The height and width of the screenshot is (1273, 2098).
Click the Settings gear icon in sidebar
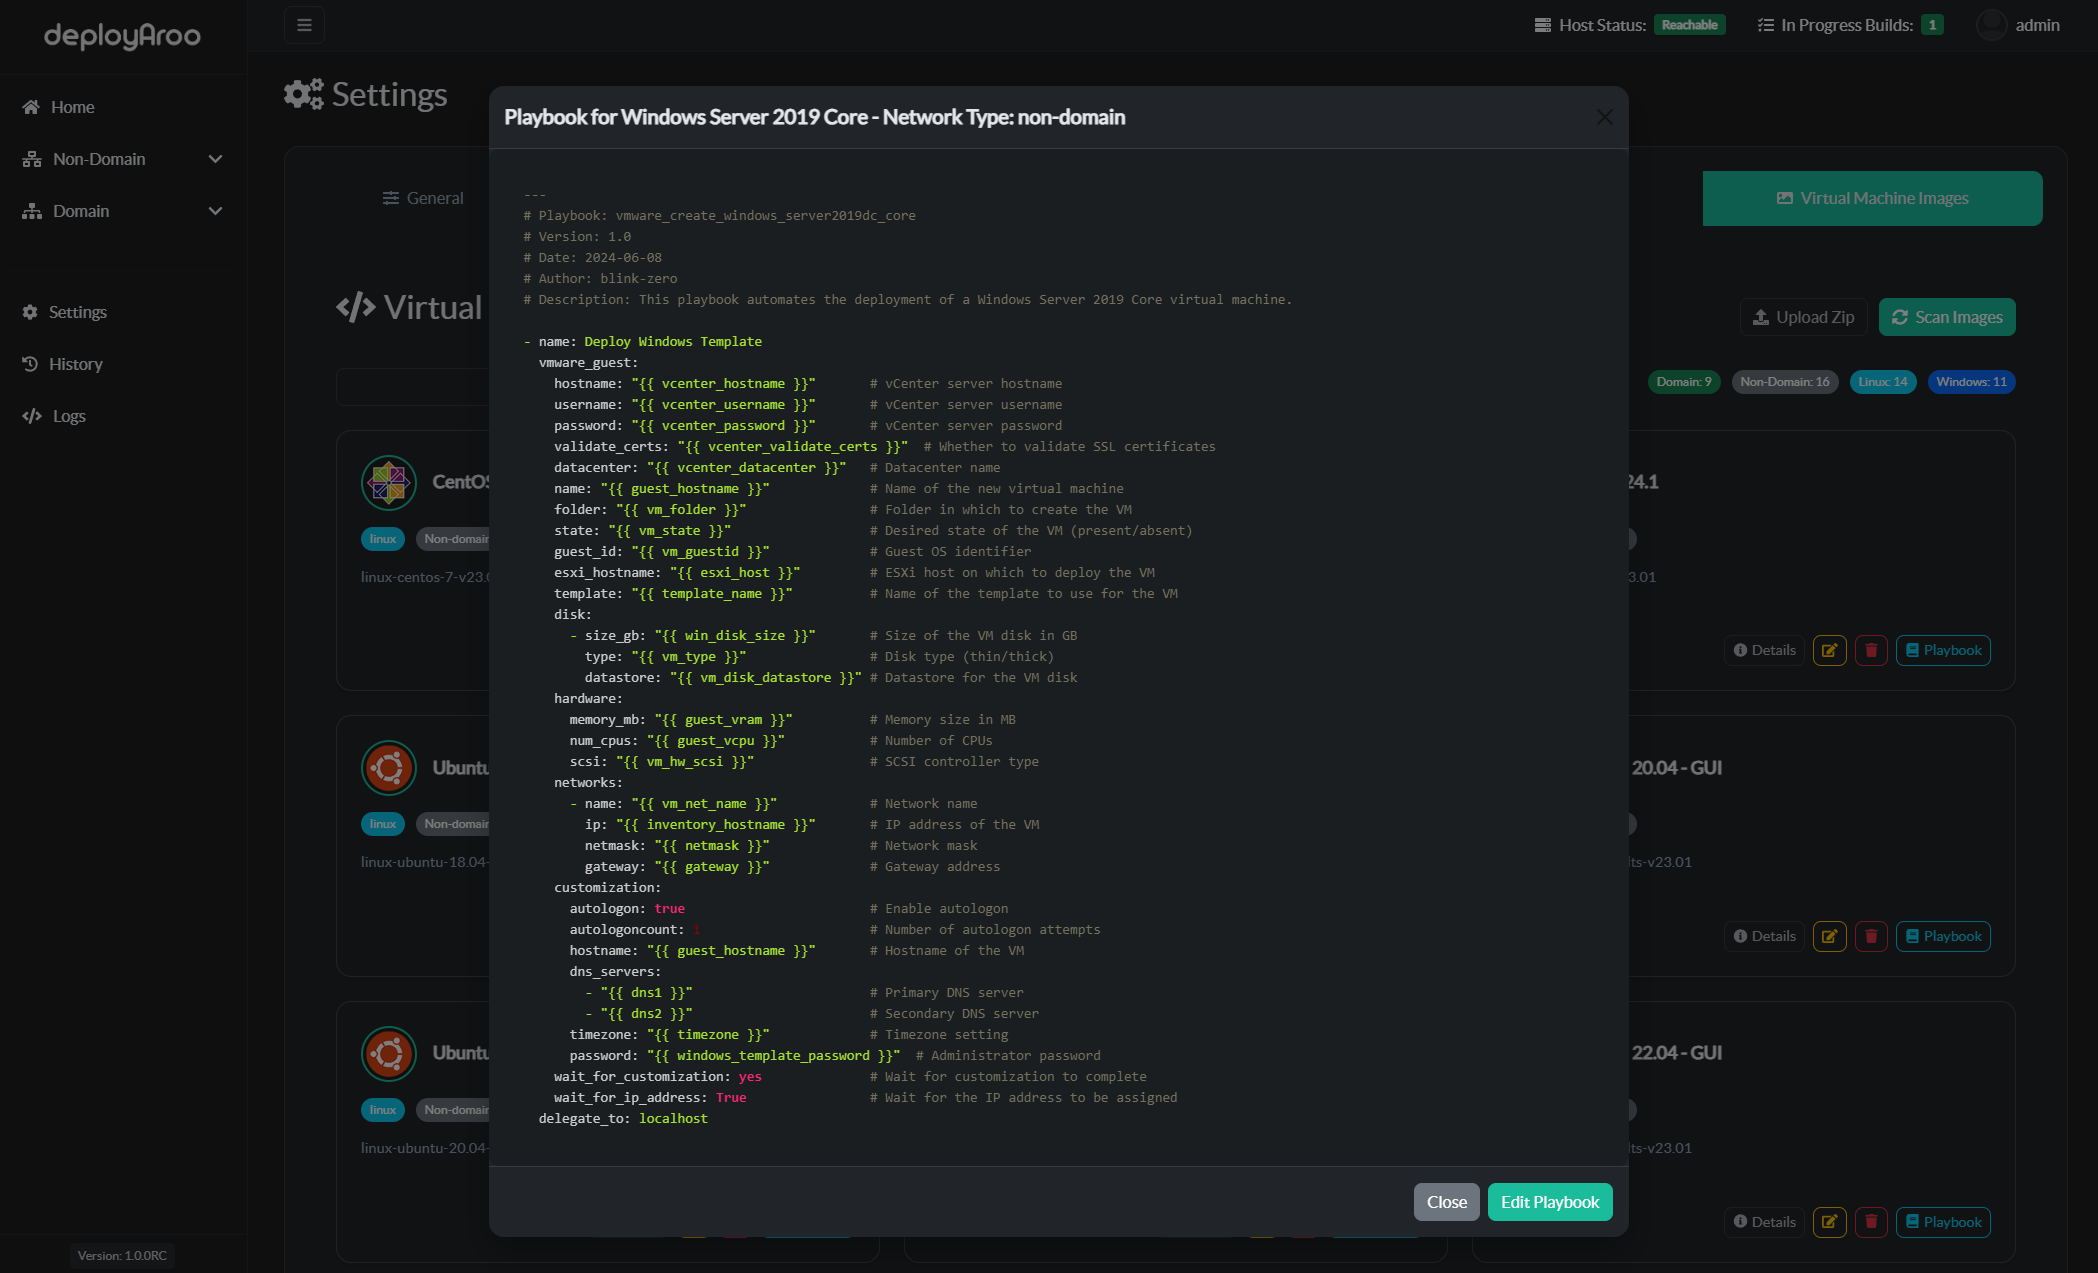click(30, 312)
